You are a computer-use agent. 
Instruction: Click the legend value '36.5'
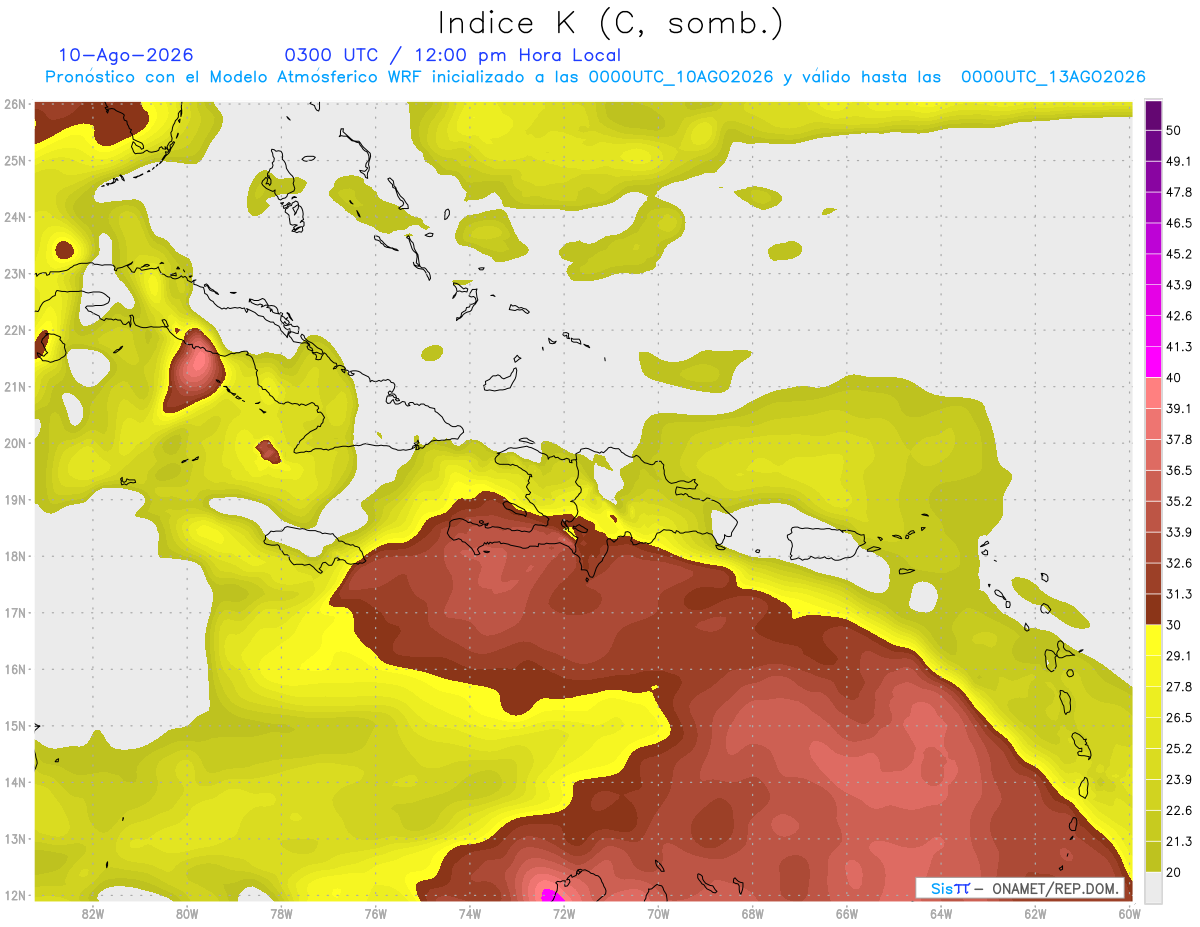tap(1179, 471)
